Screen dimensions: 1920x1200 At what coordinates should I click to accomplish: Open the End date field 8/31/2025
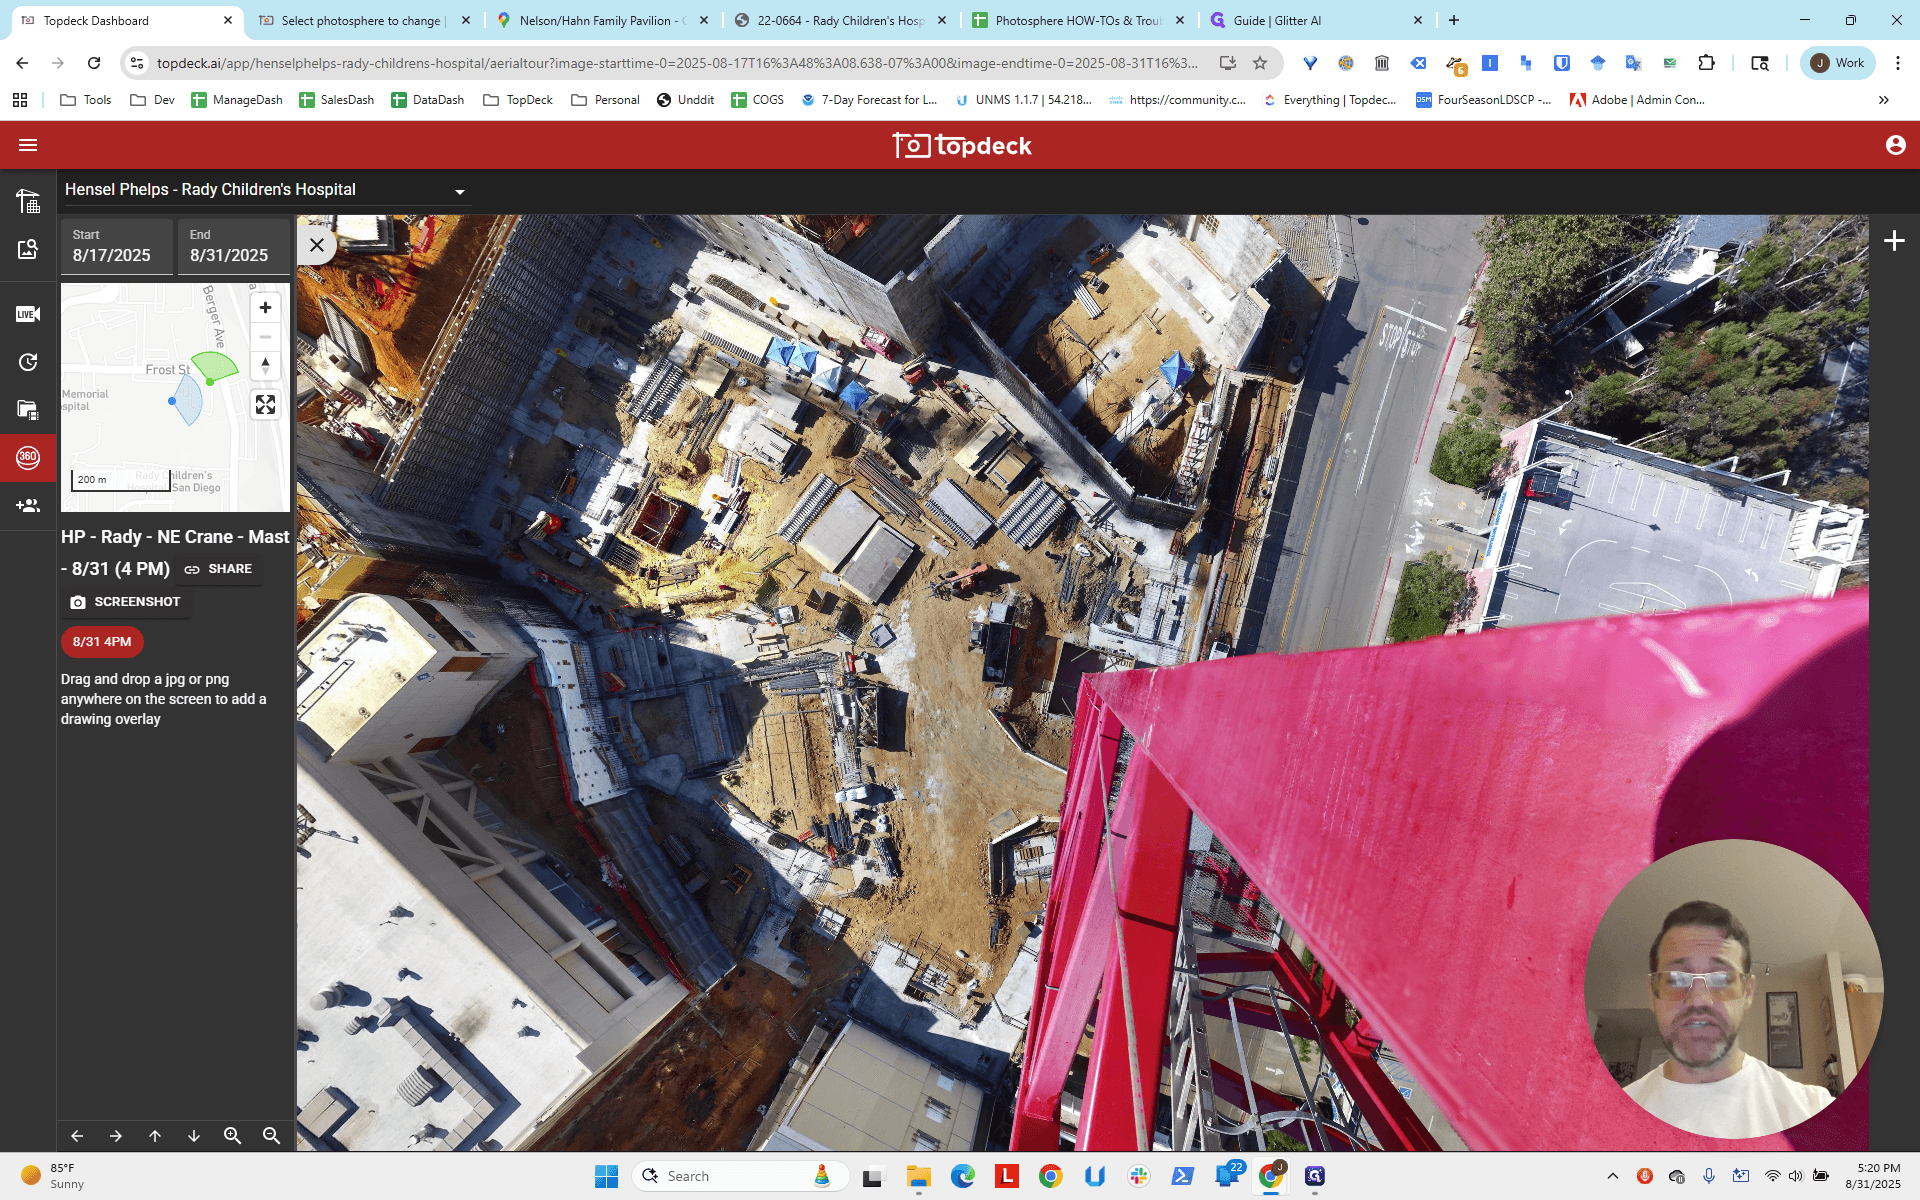coord(234,246)
